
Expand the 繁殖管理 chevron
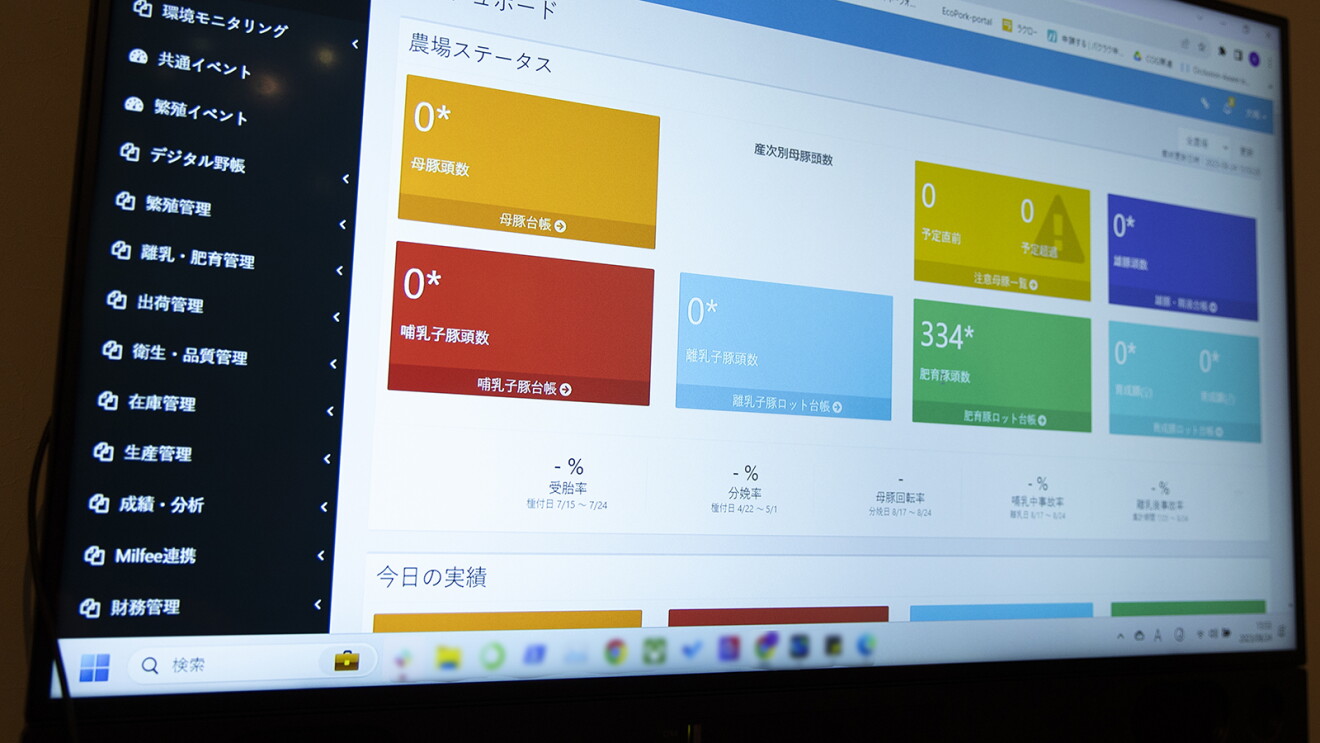tap(343, 224)
